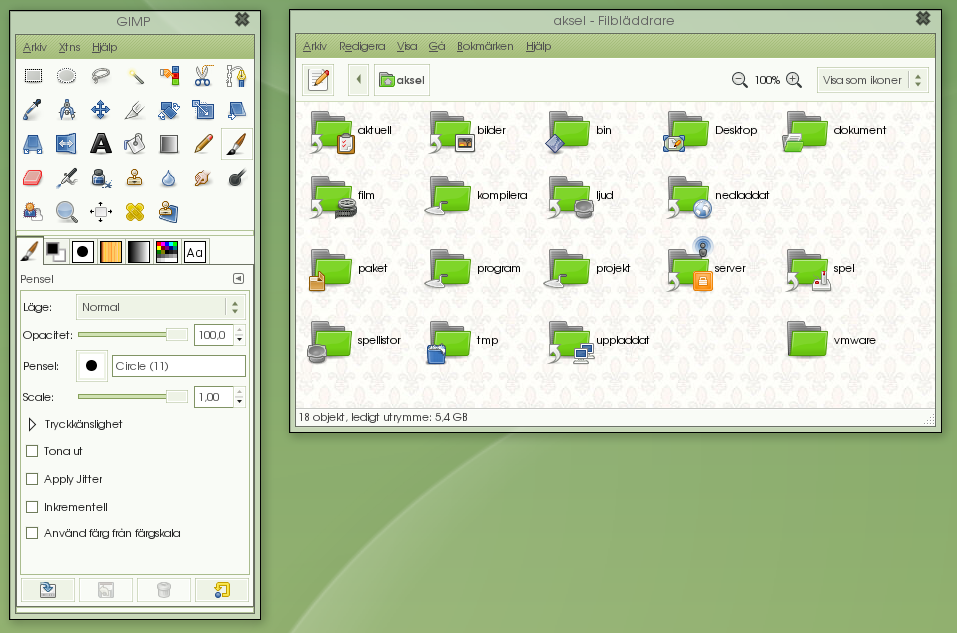Adjust the brush Scale slider
Image resolution: width=957 pixels, height=633 pixels.
133,396
